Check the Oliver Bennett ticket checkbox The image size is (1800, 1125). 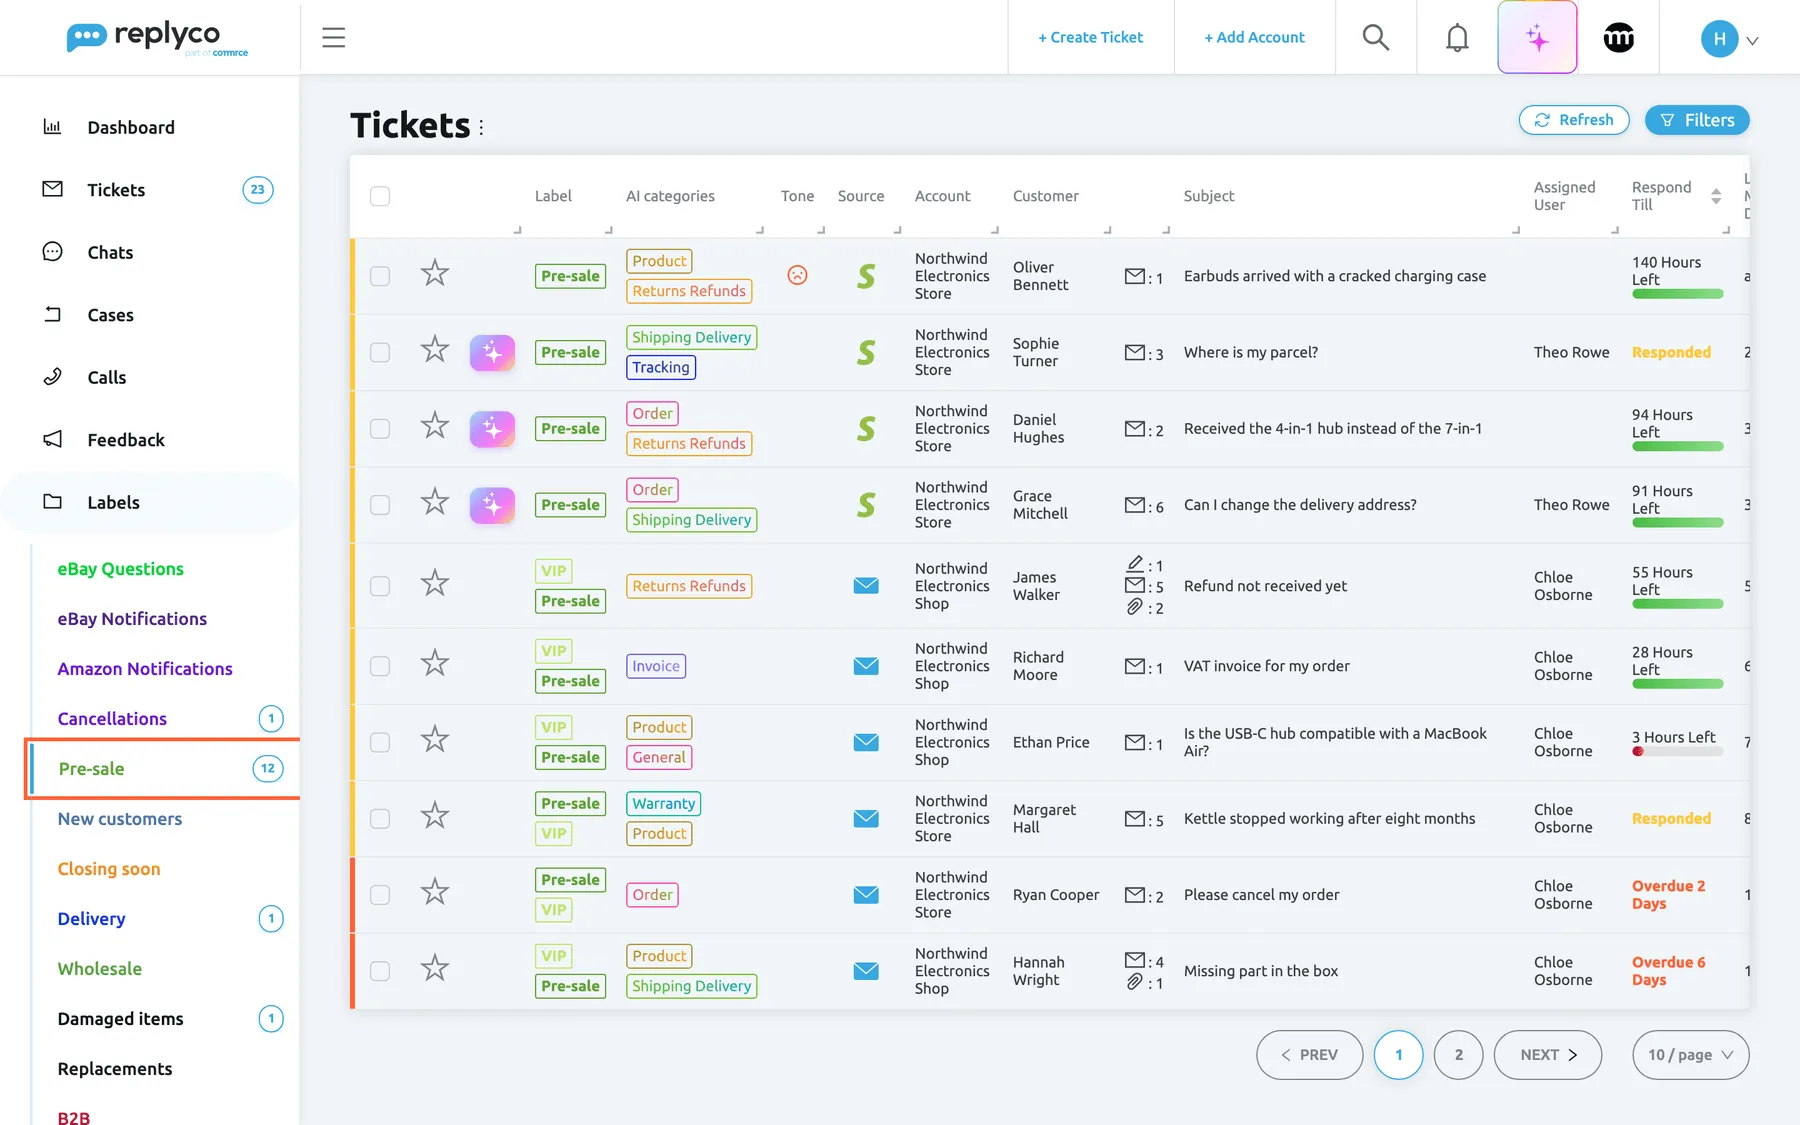coord(380,276)
